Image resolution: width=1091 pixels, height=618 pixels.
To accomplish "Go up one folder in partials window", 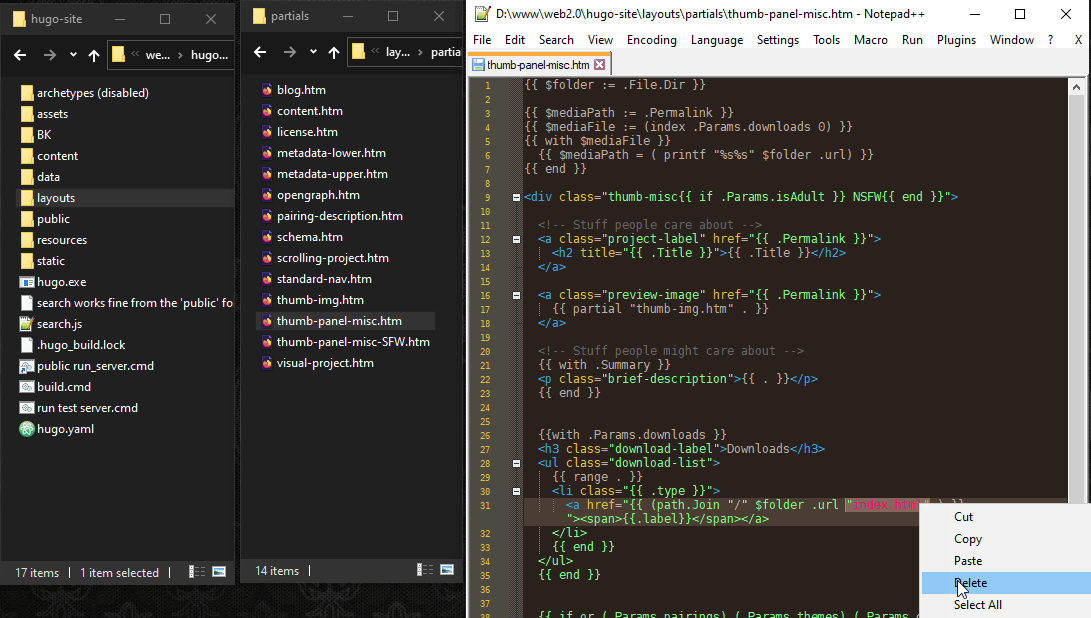I will tap(334, 53).
